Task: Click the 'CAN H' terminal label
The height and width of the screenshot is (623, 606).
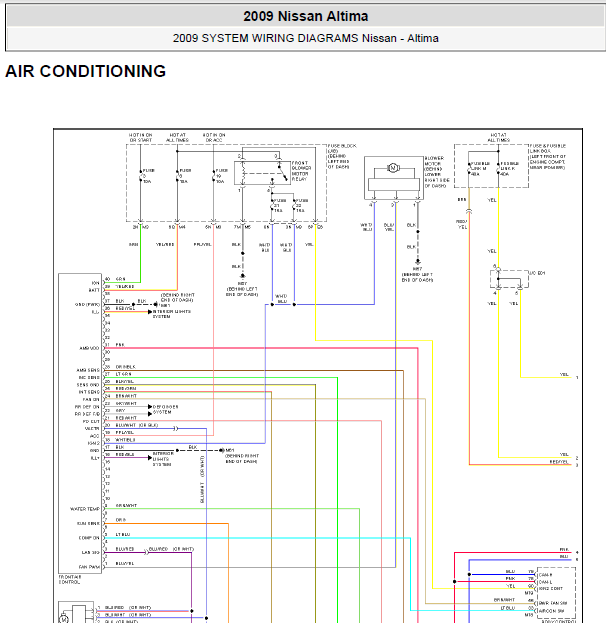Action: 546,575
